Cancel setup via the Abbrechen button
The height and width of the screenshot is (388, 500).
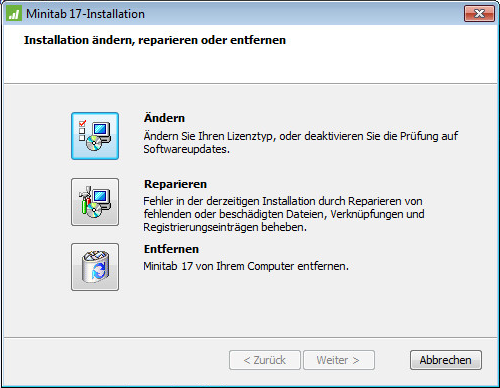446,360
